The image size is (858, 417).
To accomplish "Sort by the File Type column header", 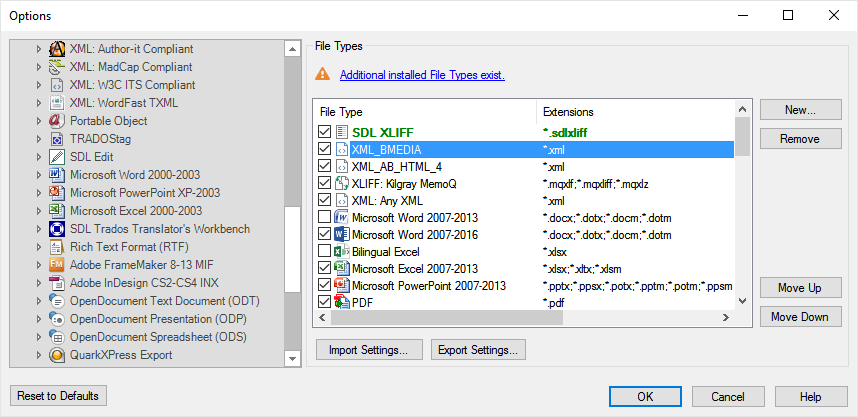I will point(425,112).
